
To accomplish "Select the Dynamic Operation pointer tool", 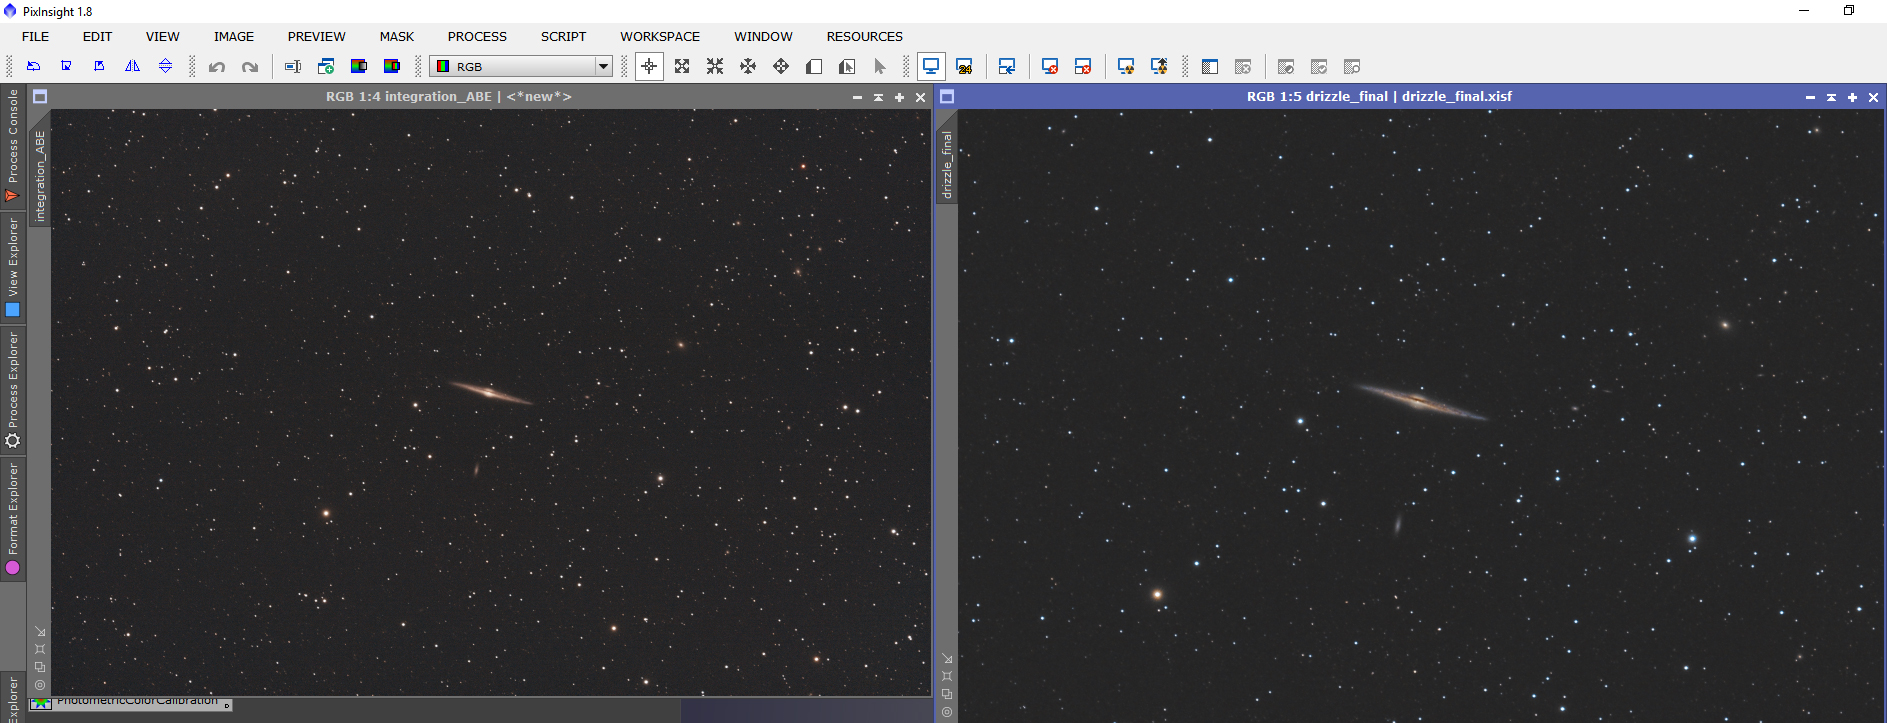I will (x=880, y=66).
